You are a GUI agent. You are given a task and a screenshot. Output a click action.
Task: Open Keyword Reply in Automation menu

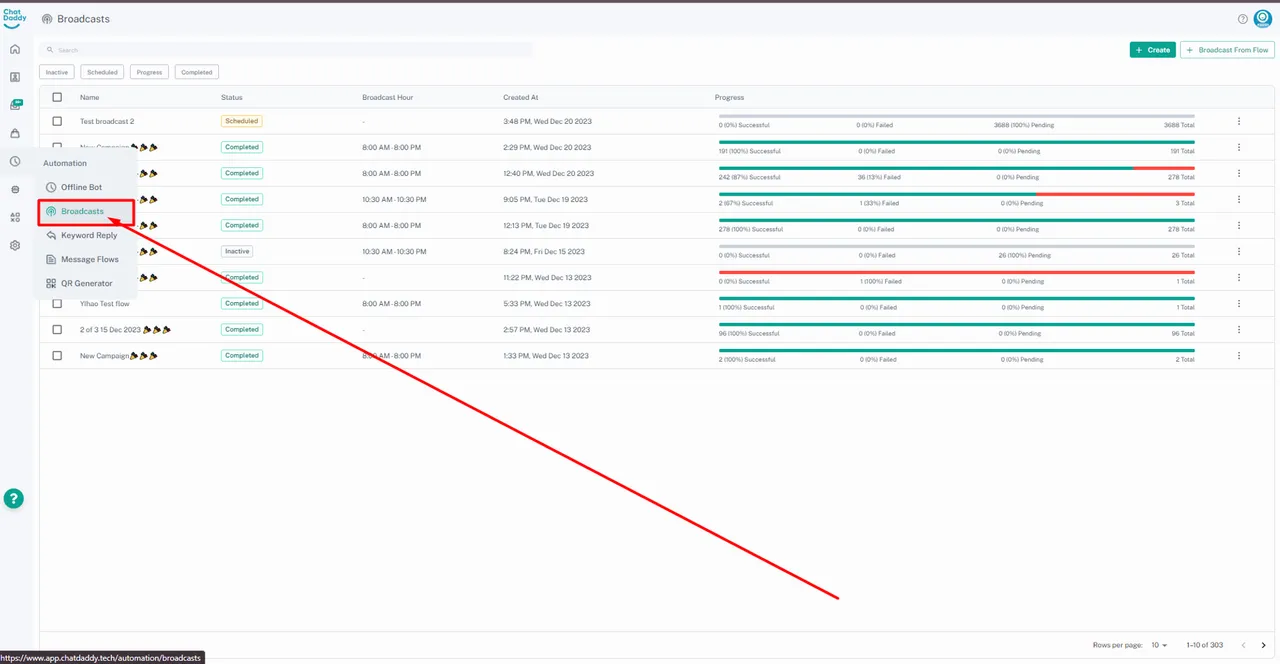pyautogui.click(x=88, y=235)
